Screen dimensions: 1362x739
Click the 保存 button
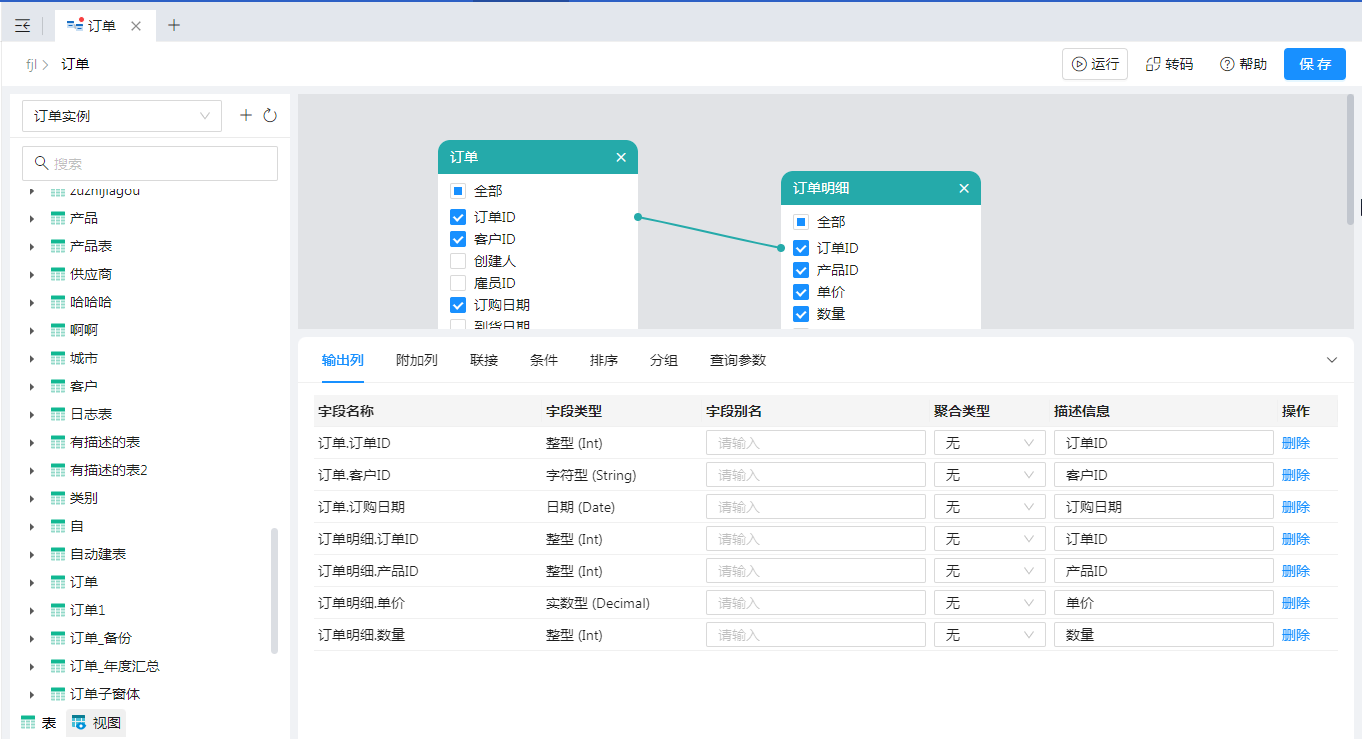[x=1314, y=64]
